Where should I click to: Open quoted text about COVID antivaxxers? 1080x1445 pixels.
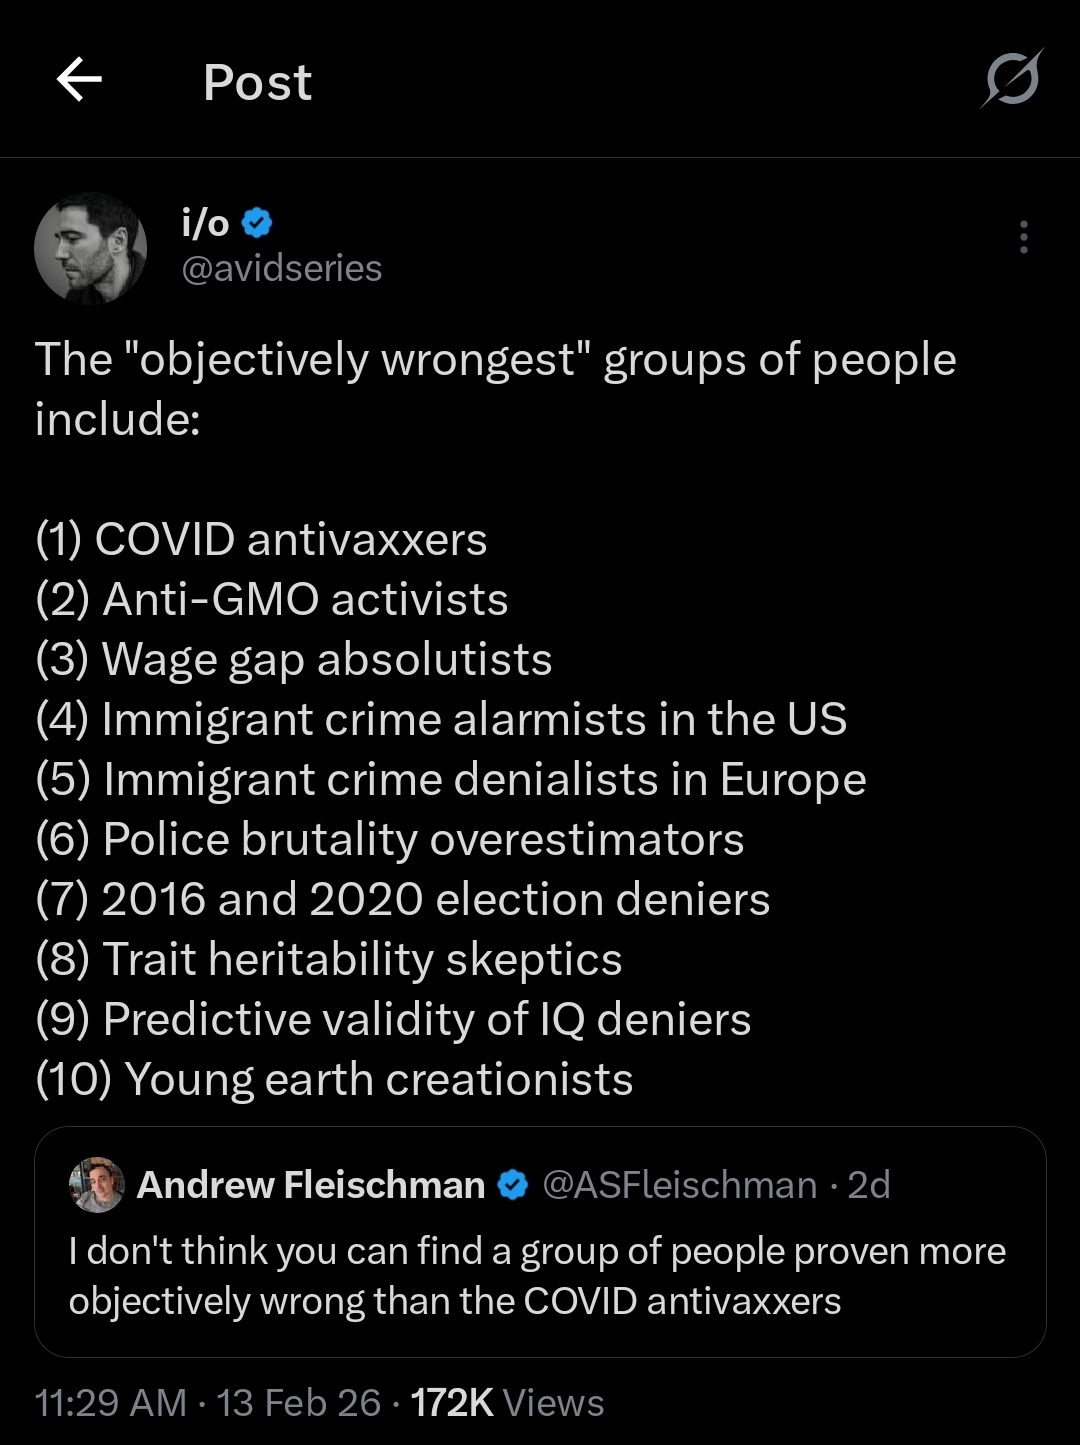point(537,1276)
